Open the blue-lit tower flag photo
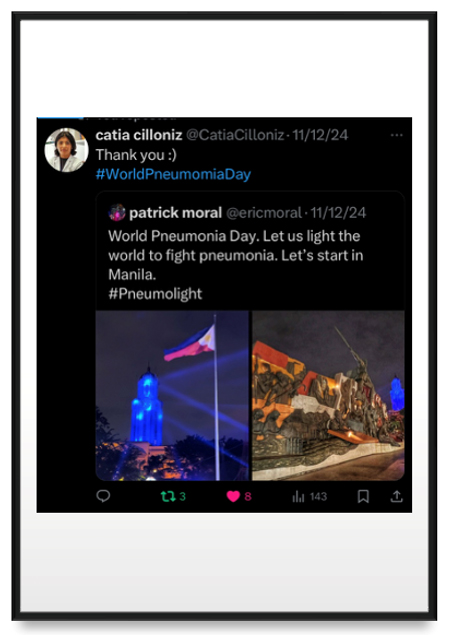 point(172,396)
